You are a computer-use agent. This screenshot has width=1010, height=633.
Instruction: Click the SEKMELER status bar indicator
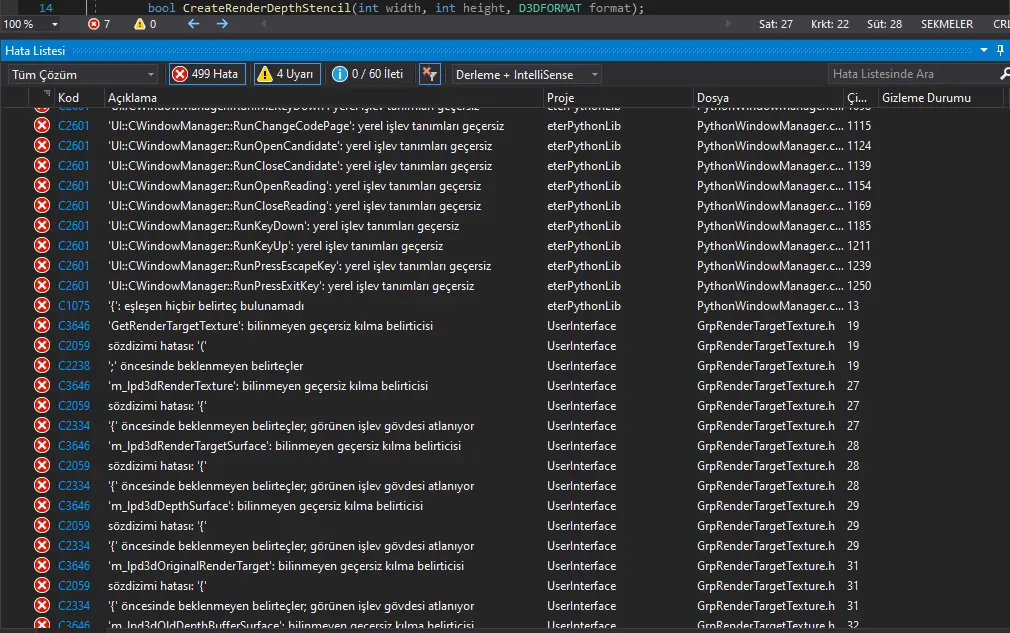(946, 24)
